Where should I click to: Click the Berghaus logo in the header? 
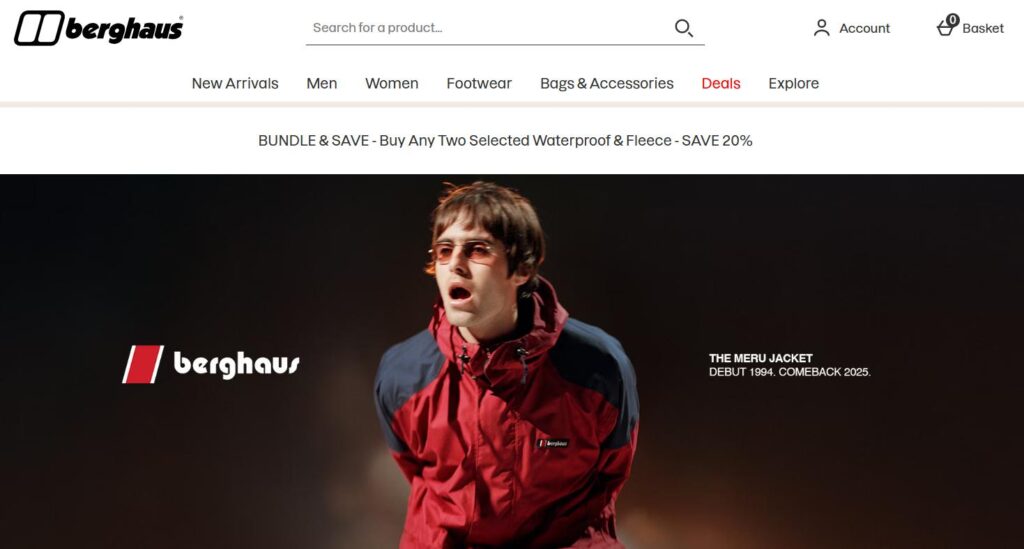(99, 28)
